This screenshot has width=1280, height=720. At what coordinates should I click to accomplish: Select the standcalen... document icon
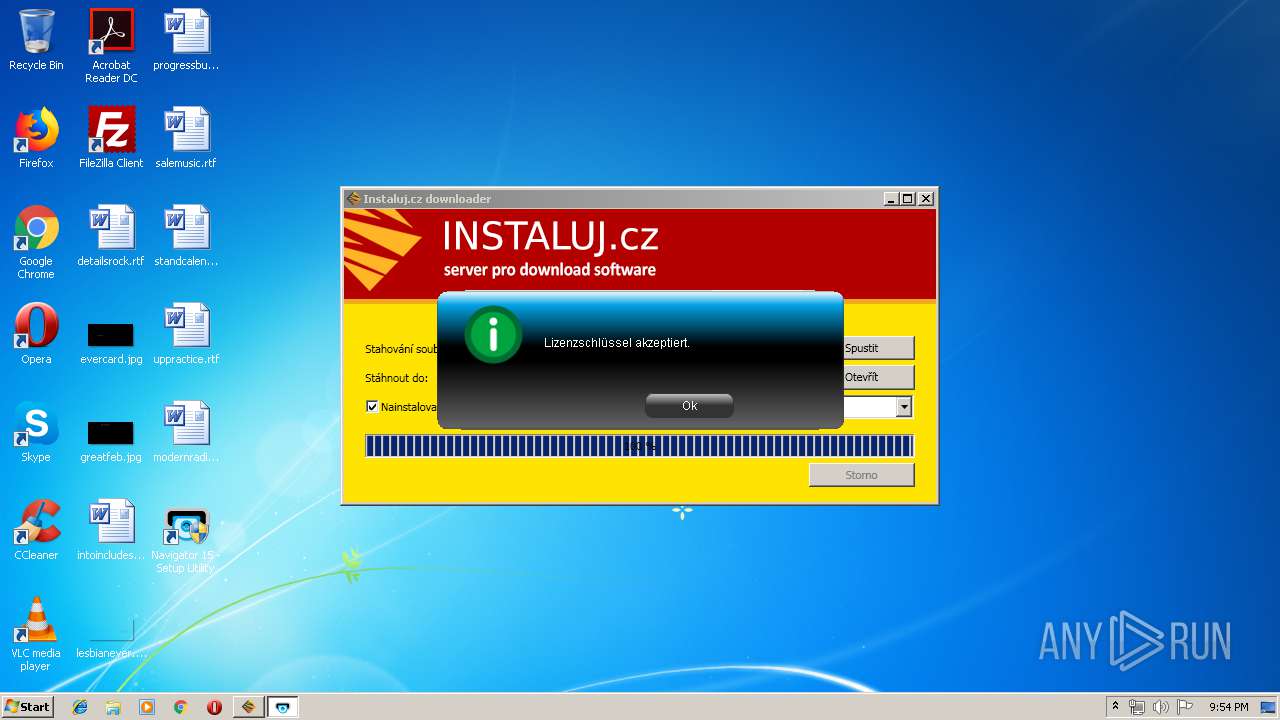(x=186, y=237)
